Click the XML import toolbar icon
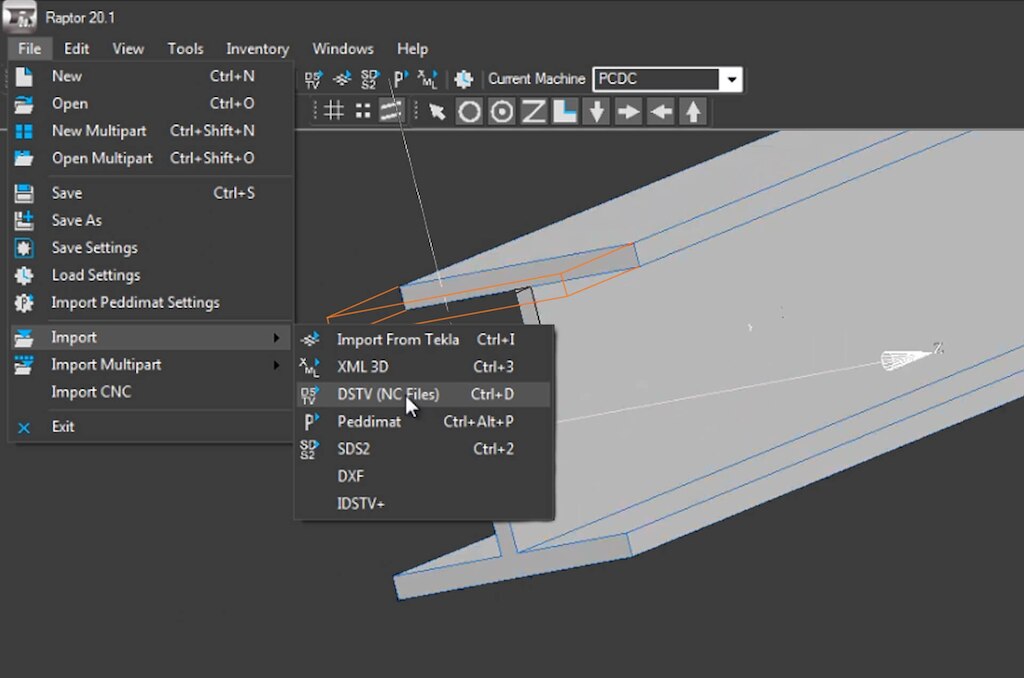The image size is (1024, 678). [428, 79]
